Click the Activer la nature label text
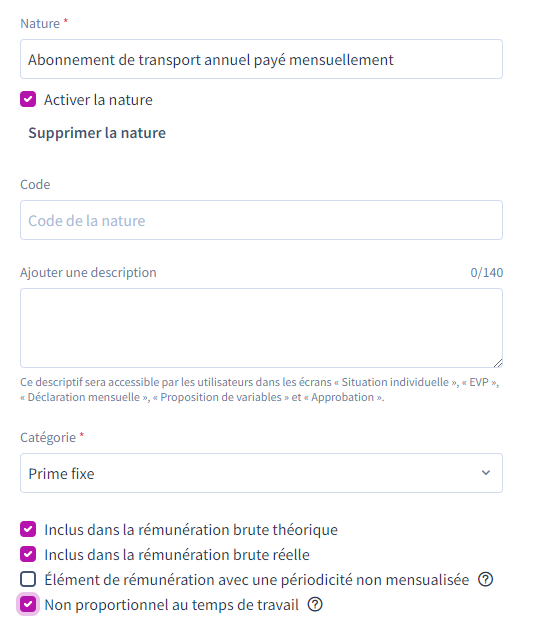This screenshot has width=540, height=630. click(98, 100)
